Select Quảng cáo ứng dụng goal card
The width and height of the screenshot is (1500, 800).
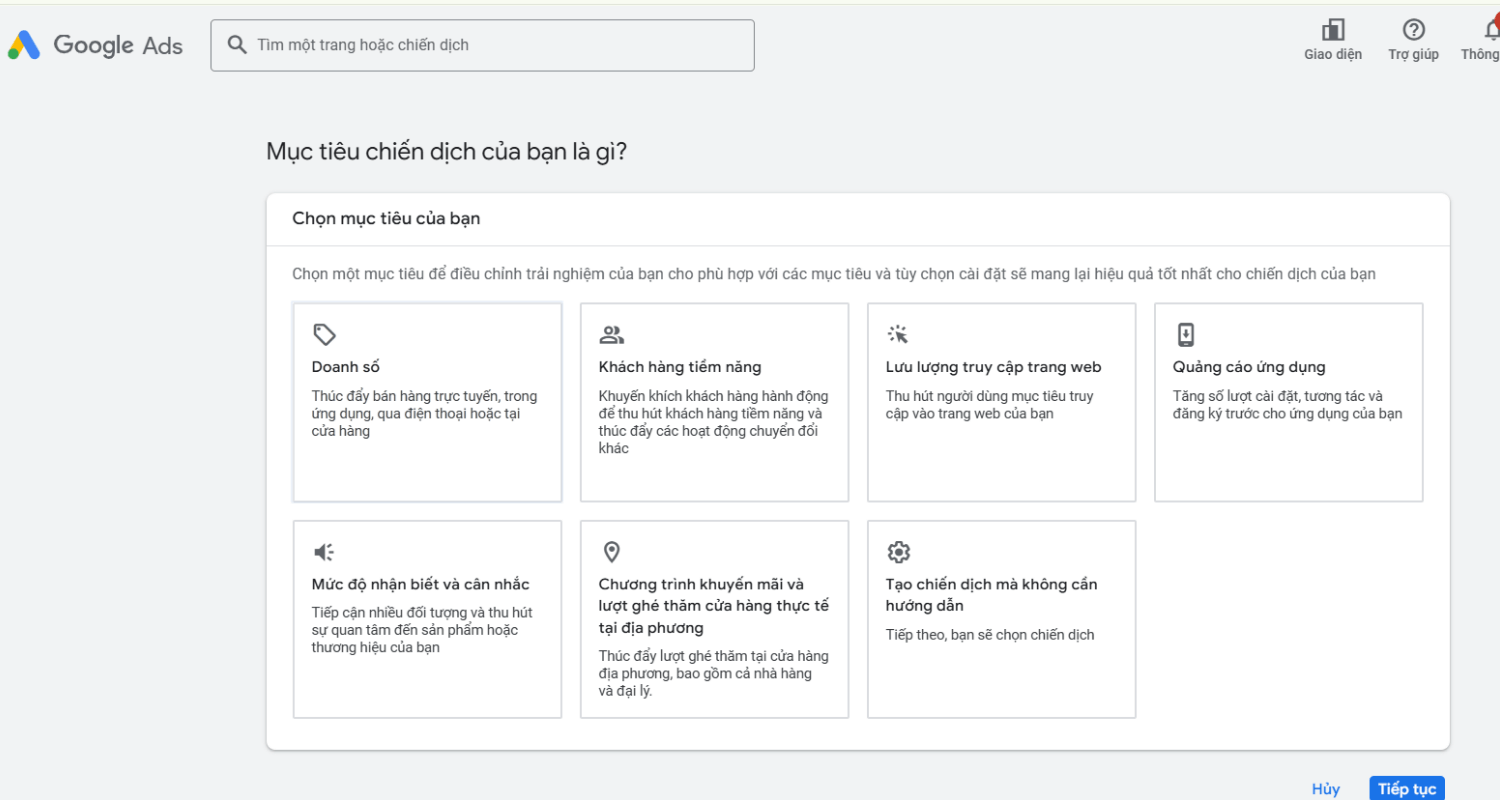1288,402
